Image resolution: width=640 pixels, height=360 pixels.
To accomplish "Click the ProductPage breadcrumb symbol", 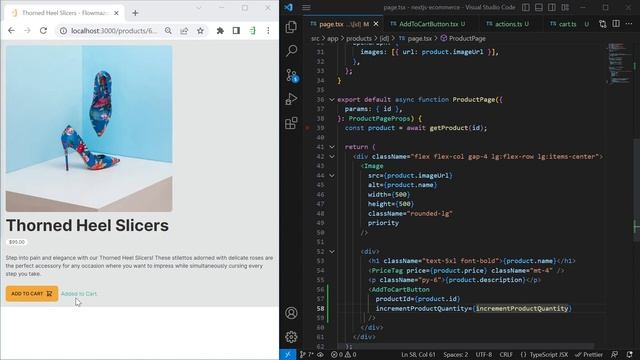I will point(463,38).
